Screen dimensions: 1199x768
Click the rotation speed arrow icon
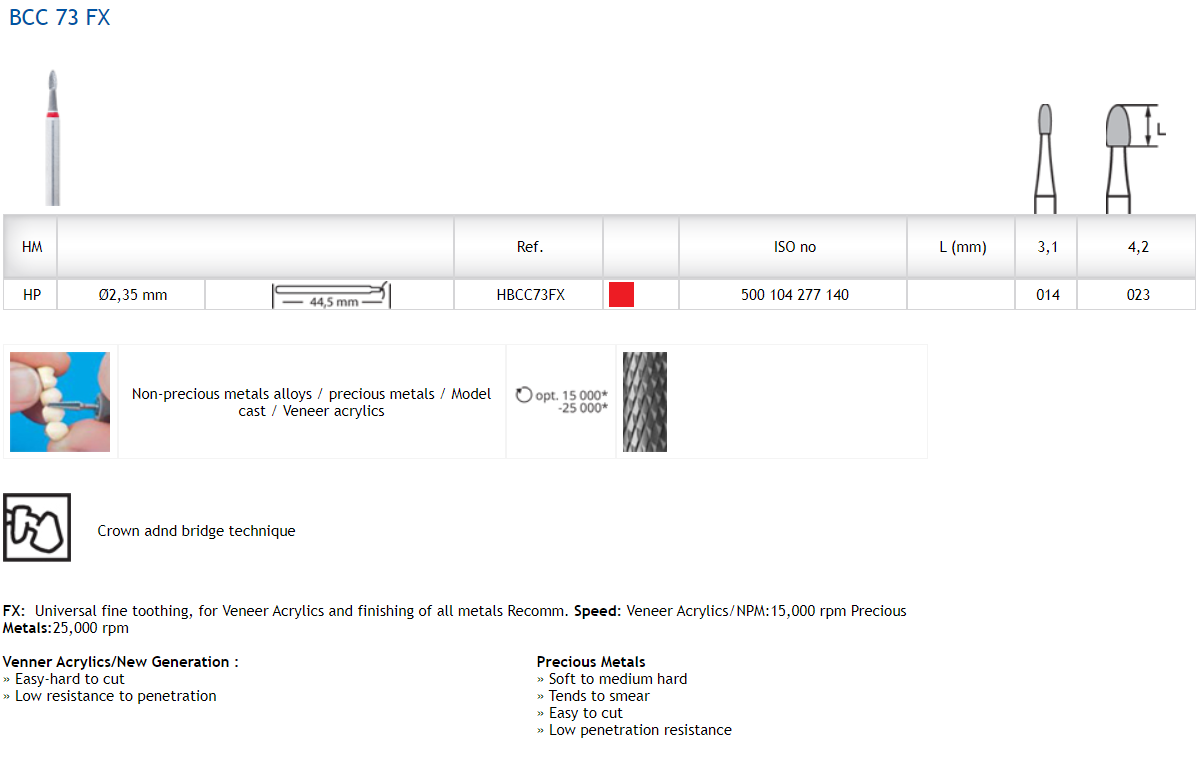coord(524,395)
